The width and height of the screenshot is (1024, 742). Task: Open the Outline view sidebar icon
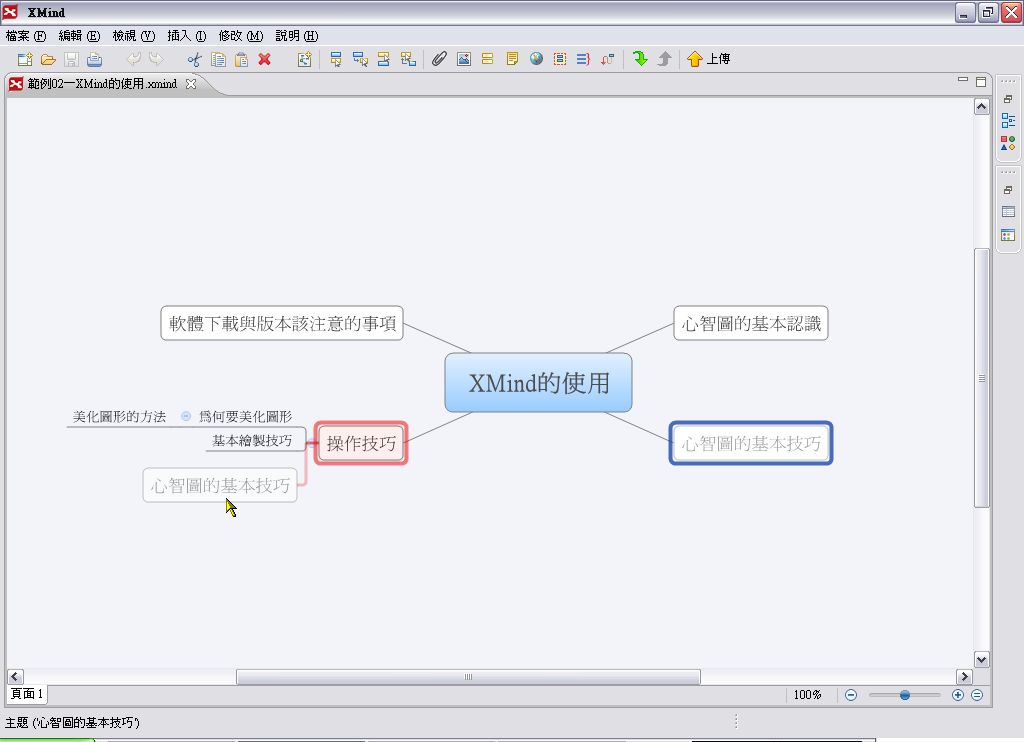pos(1008,121)
